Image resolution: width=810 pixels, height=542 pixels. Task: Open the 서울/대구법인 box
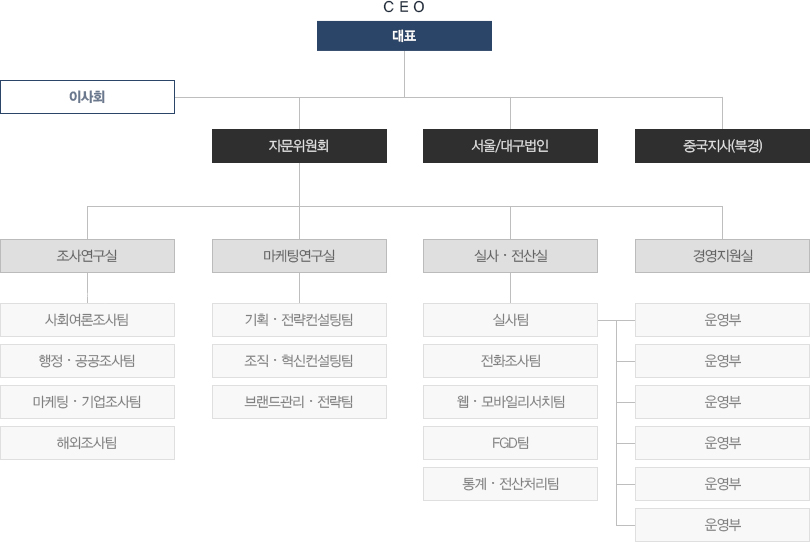point(510,146)
